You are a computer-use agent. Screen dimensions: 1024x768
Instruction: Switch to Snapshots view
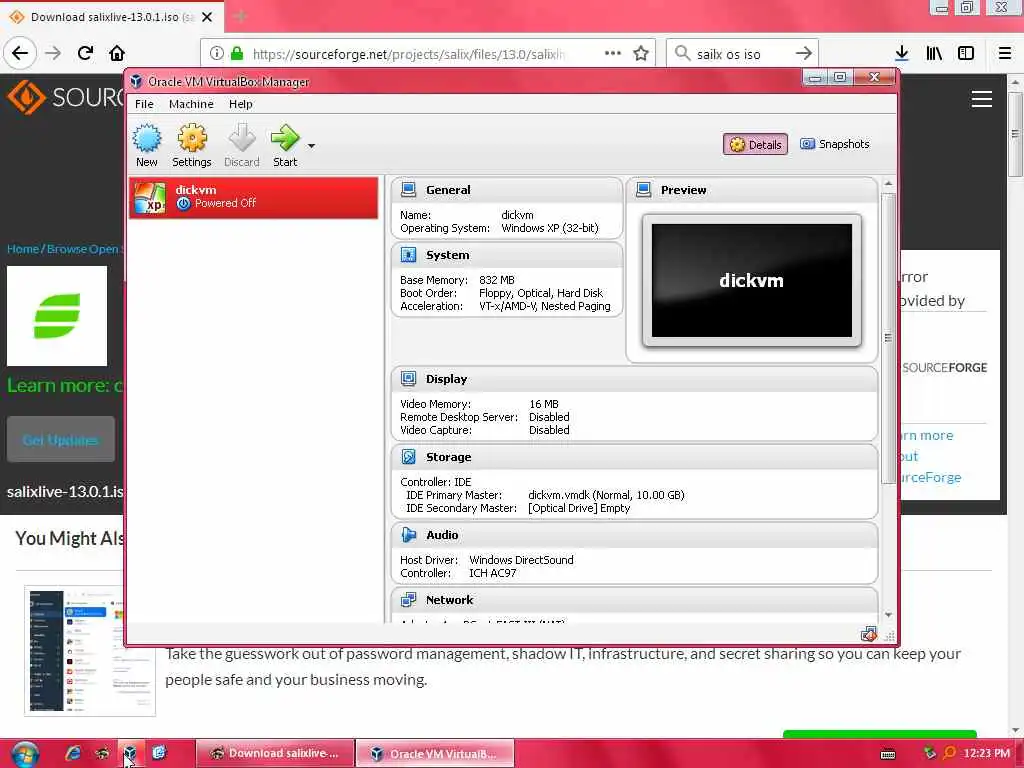pyautogui.click(x=835, y=144)
